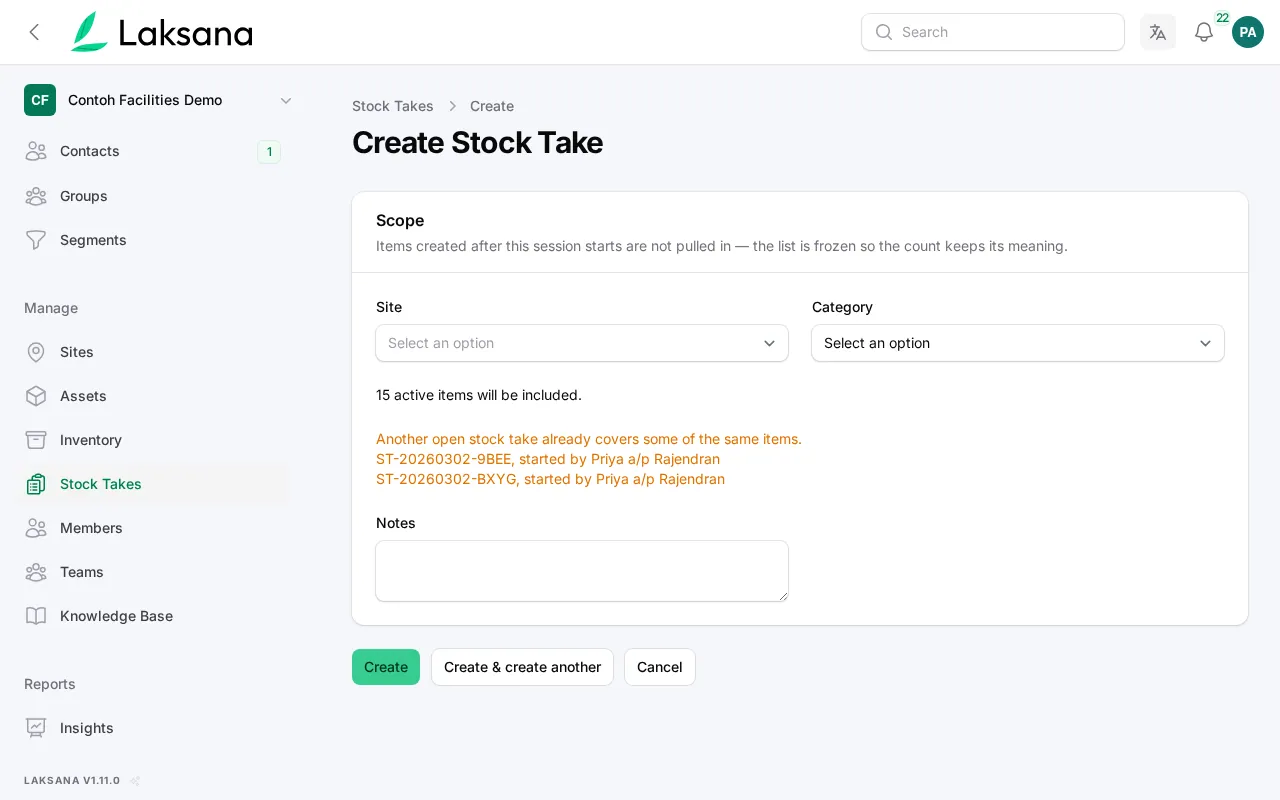Click the Contacts badge showing 1
The image size is (1280, 800).
[x=269, y=152]
